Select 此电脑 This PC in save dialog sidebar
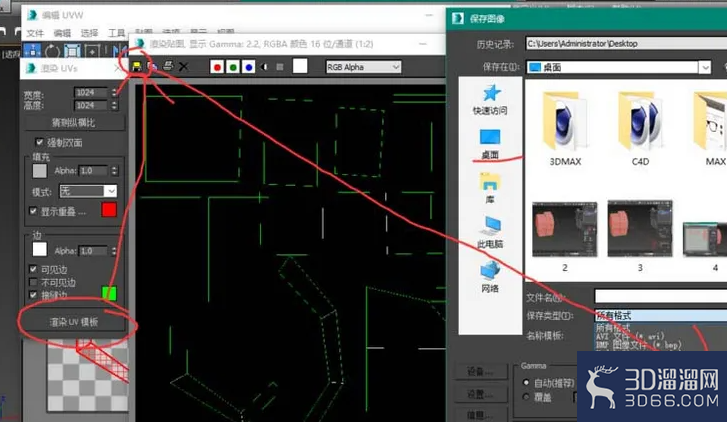 (x=490, y=232)
